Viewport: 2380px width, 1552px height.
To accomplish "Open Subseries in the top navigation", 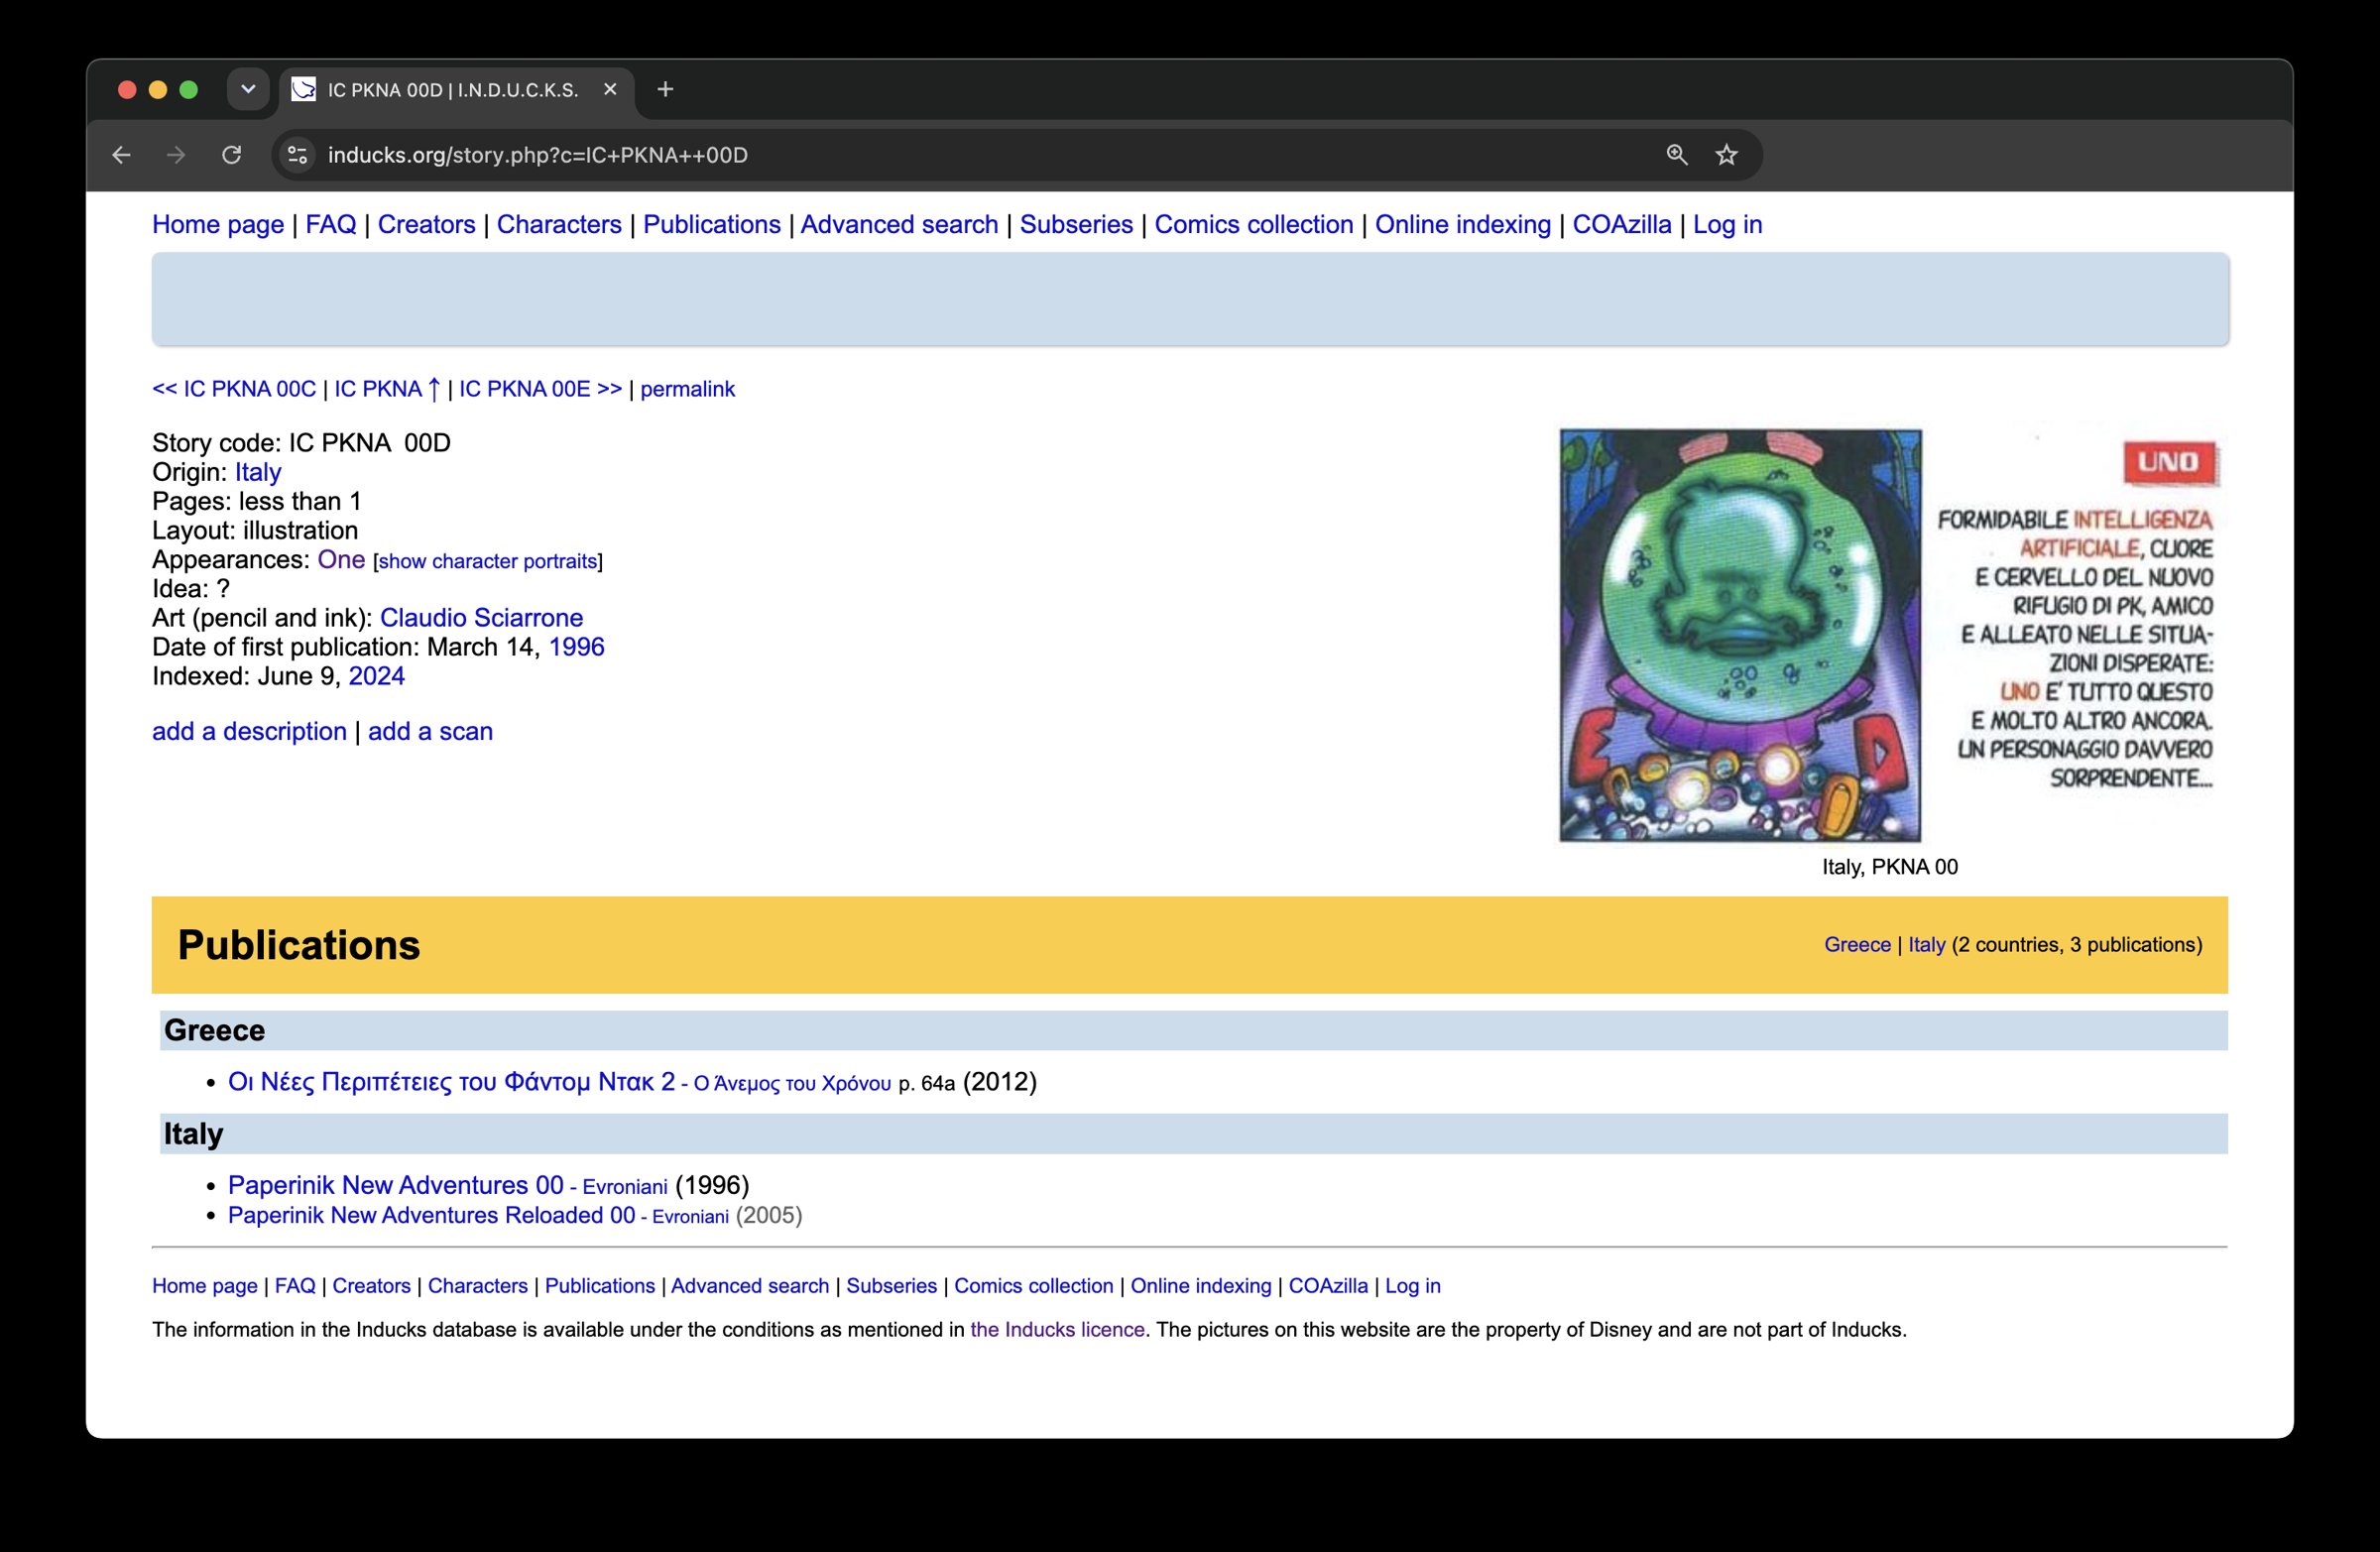I will (x=1076, y=224).
